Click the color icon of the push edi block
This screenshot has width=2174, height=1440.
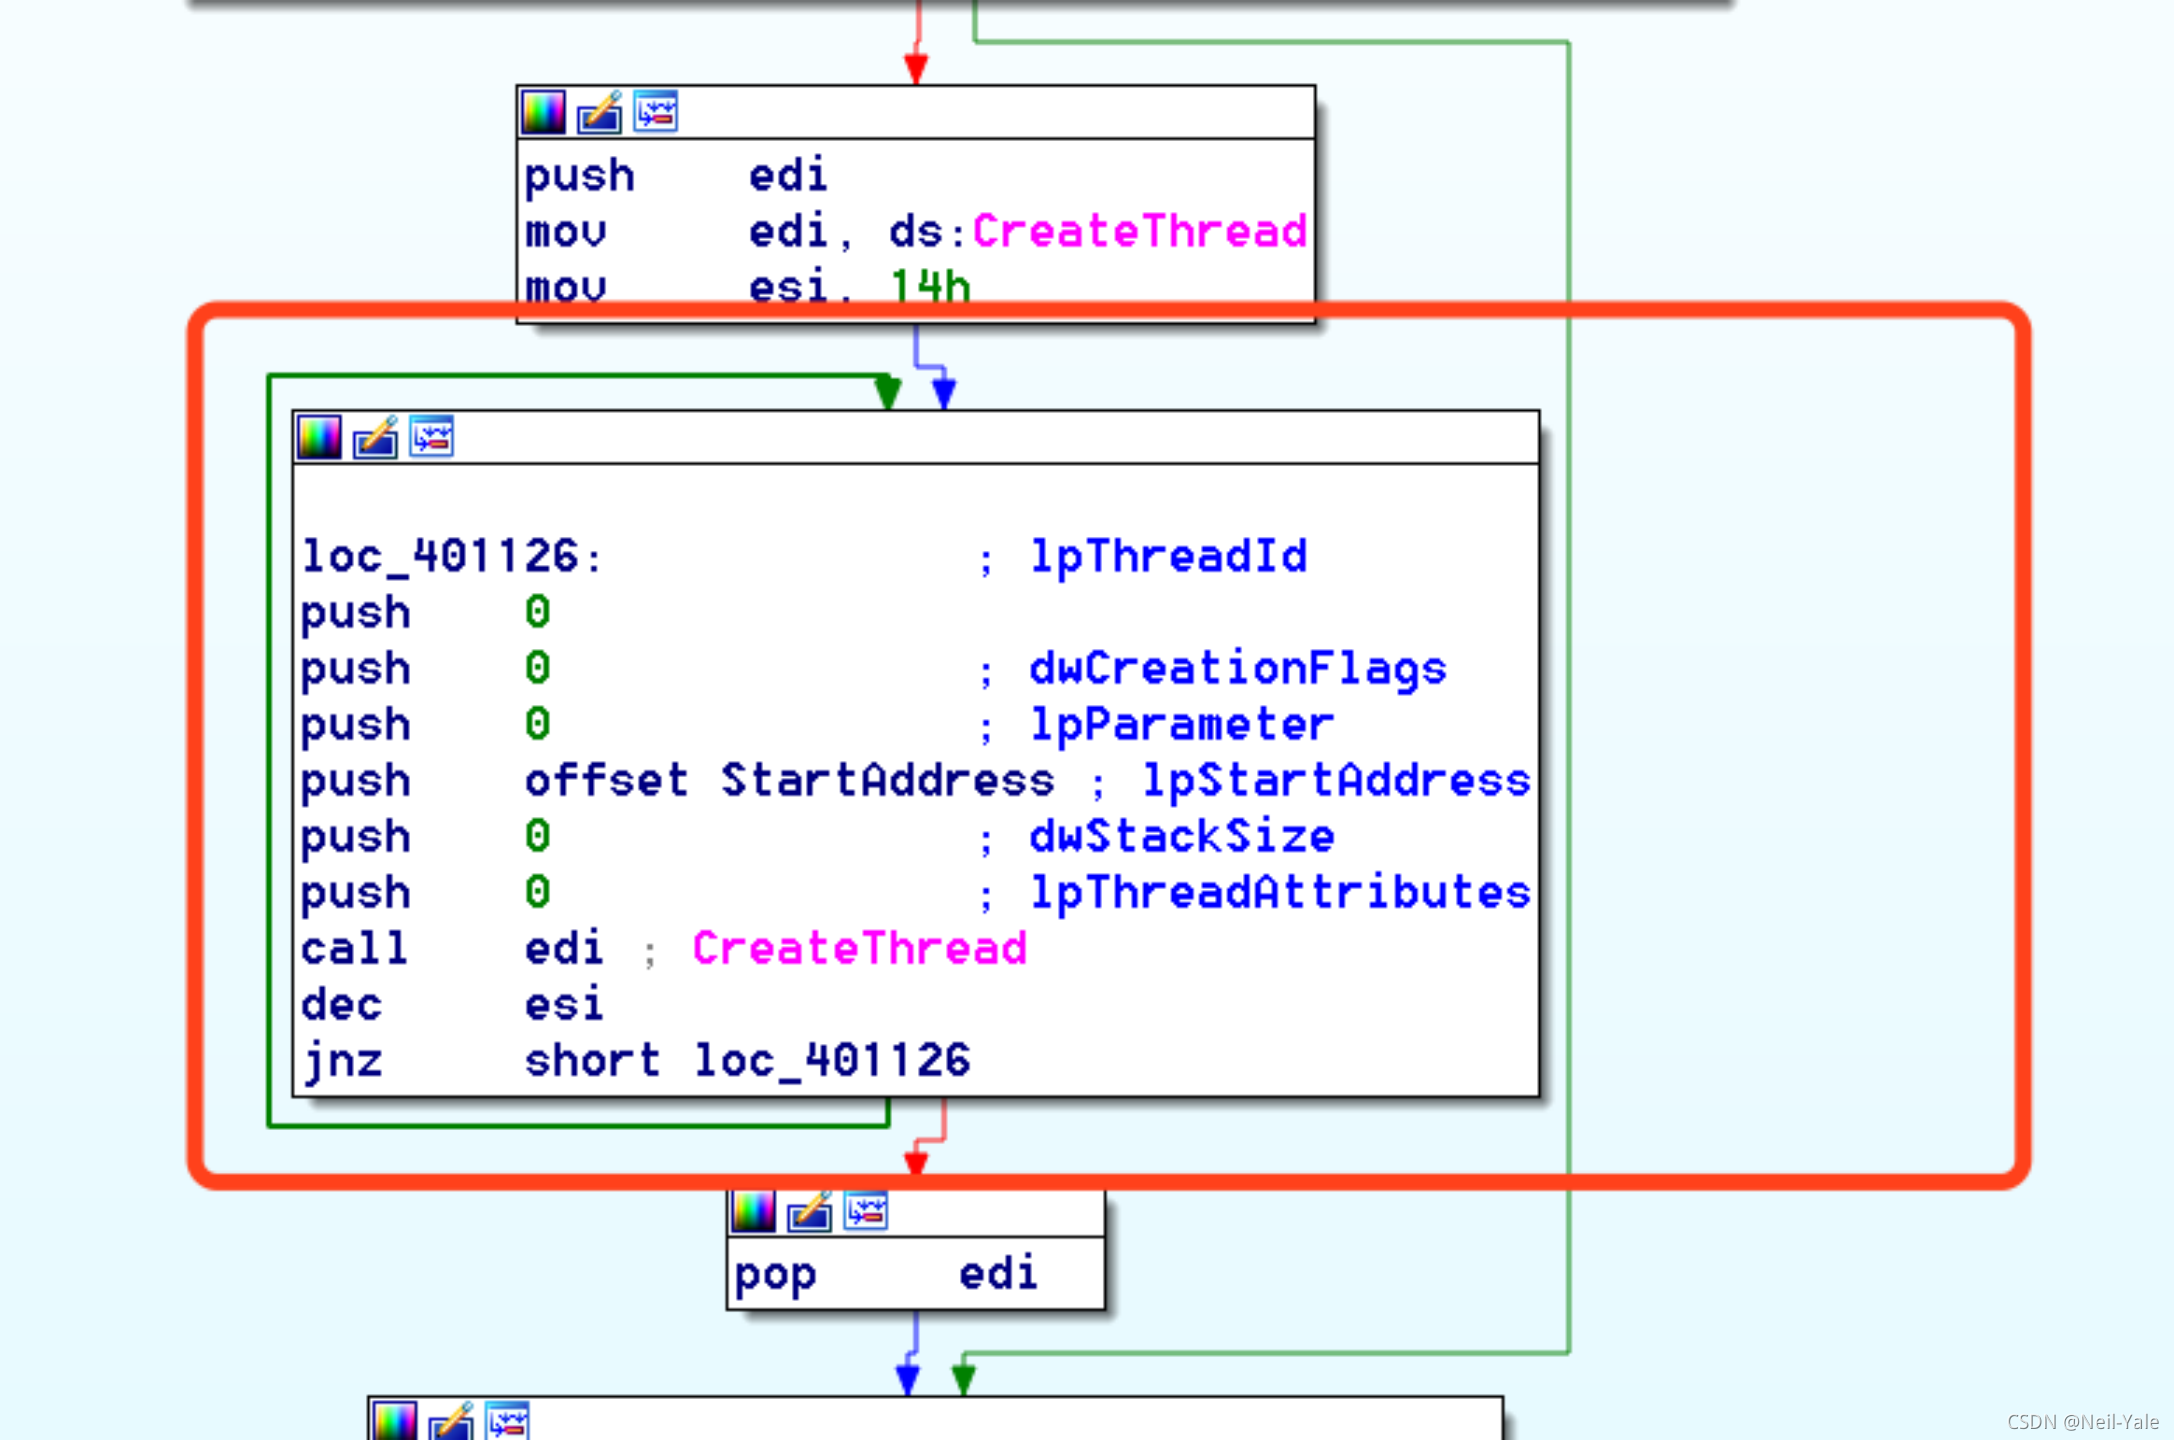click(x=543, y=112)
